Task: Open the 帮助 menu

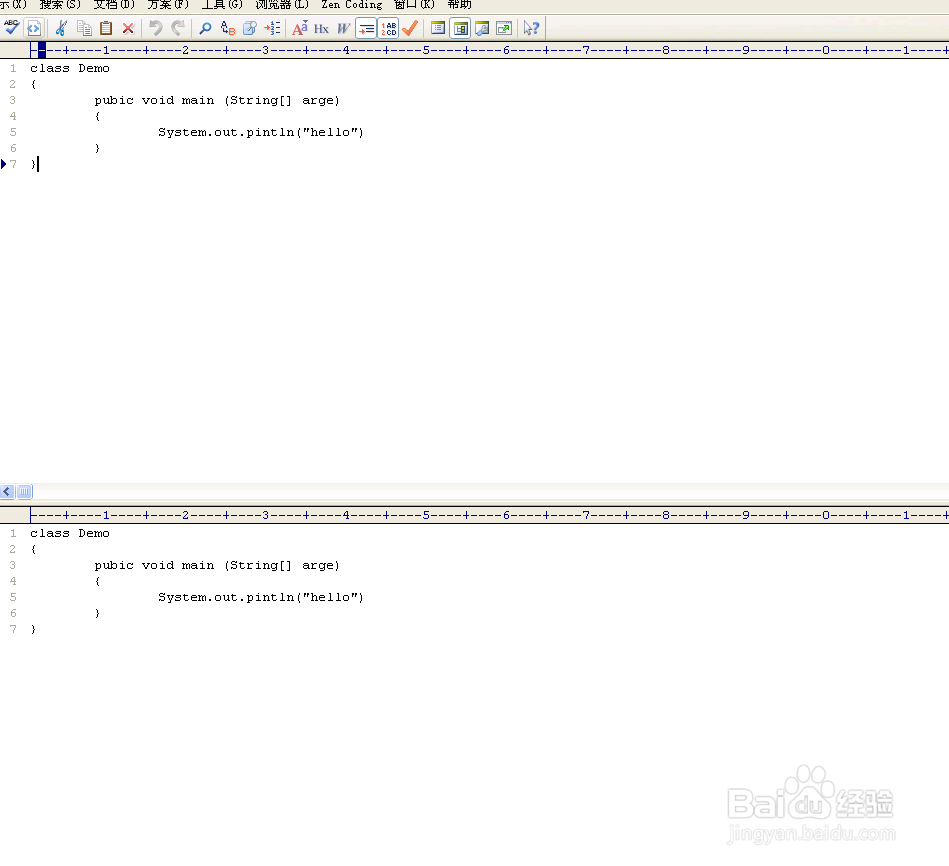Action: pos(459,5)
